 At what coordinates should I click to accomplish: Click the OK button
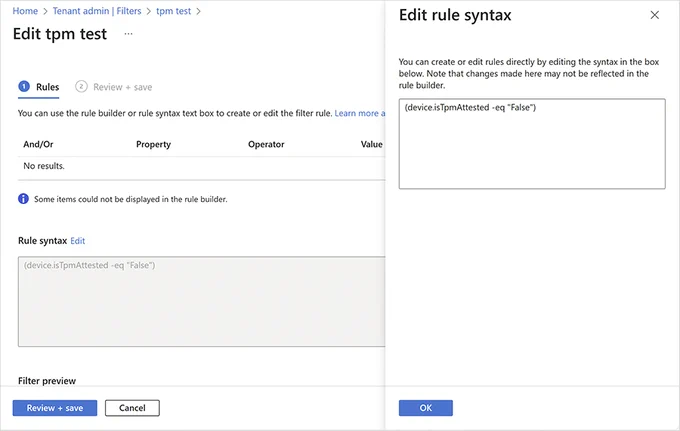pos(425,408)
